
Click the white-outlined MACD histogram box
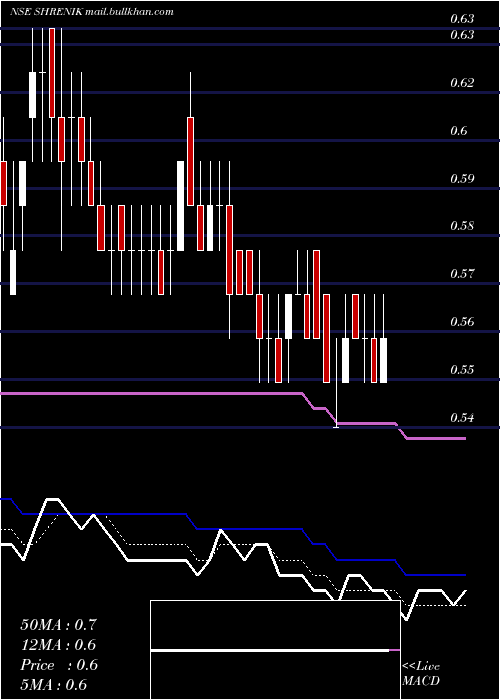(275, 650)
